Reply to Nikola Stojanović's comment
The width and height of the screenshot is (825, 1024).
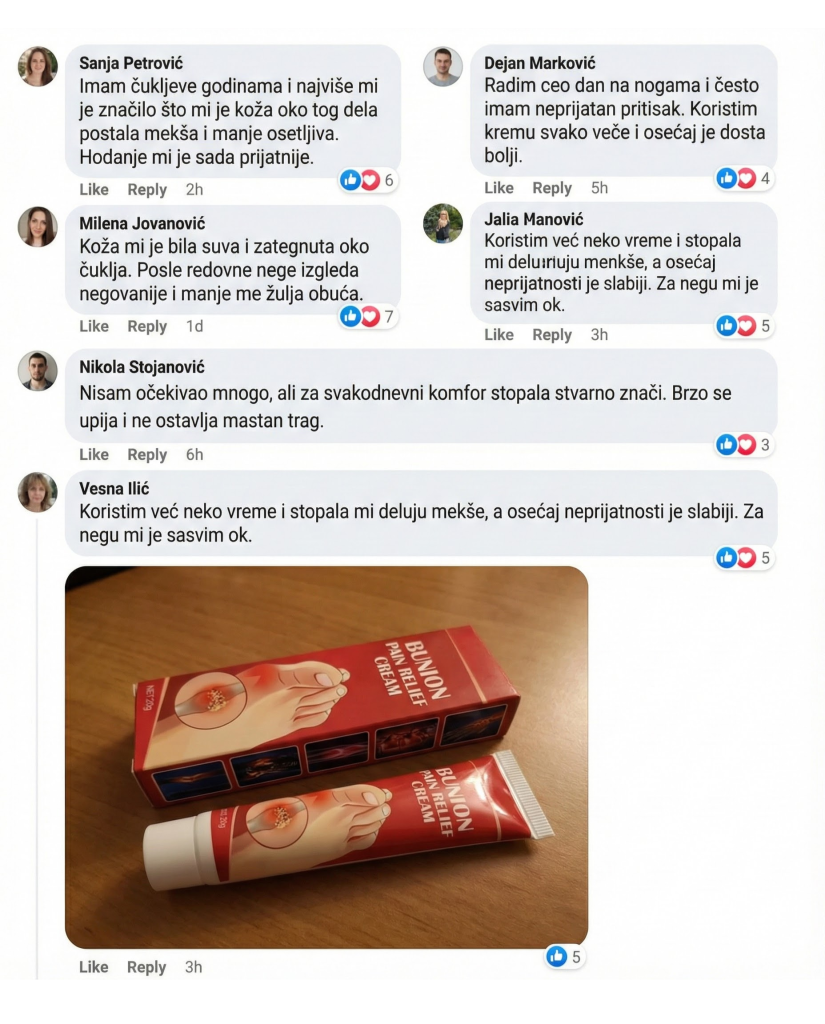point(147,455)
